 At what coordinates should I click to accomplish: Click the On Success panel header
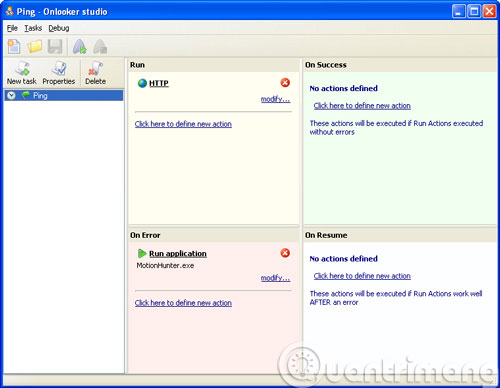pos(400,65)
